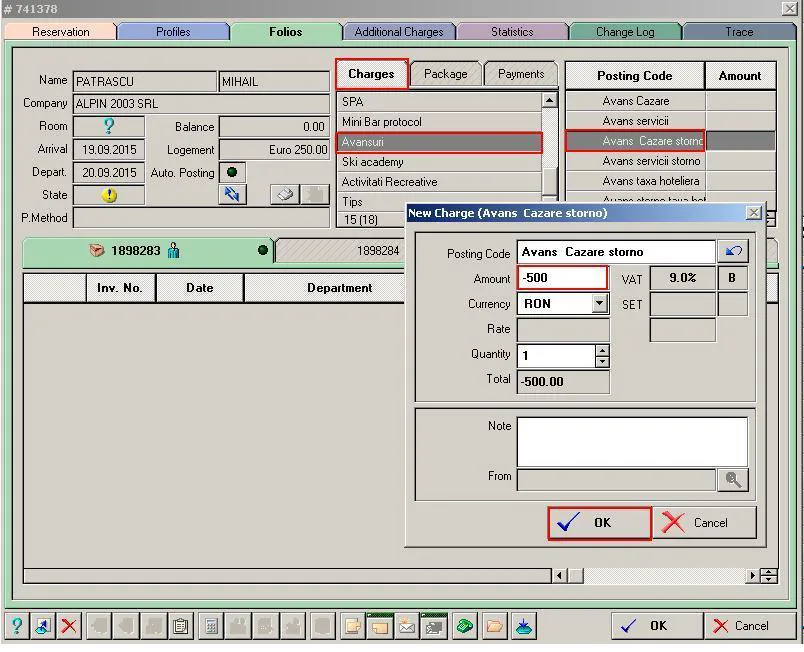Click the blue undo arrow beside Posting Code
Screen dimensions: 804x652
pyautogui.click(x=733, y=252)
